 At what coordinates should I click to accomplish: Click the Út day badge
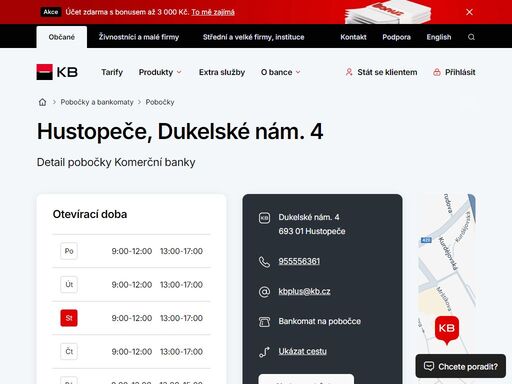[69, 285]
